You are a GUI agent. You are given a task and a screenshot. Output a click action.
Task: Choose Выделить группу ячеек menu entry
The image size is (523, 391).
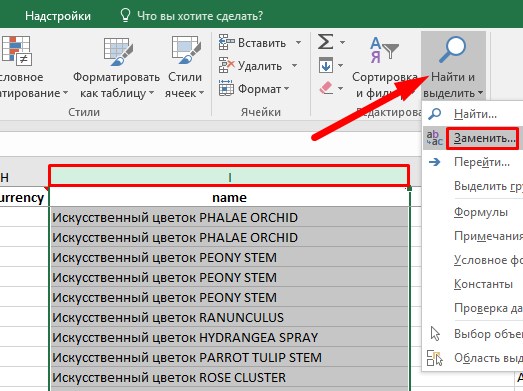click(x=488, y=186)
